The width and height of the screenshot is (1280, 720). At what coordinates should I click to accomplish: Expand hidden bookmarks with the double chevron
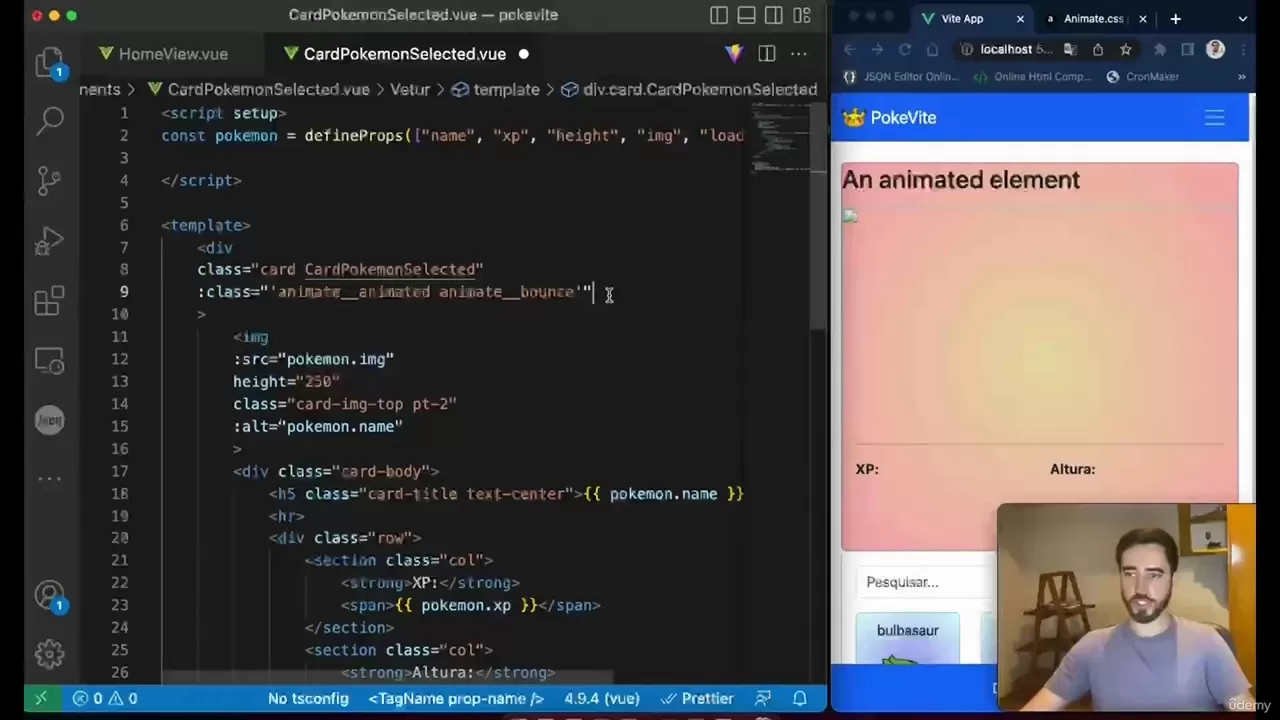[x=1241, y=76]
